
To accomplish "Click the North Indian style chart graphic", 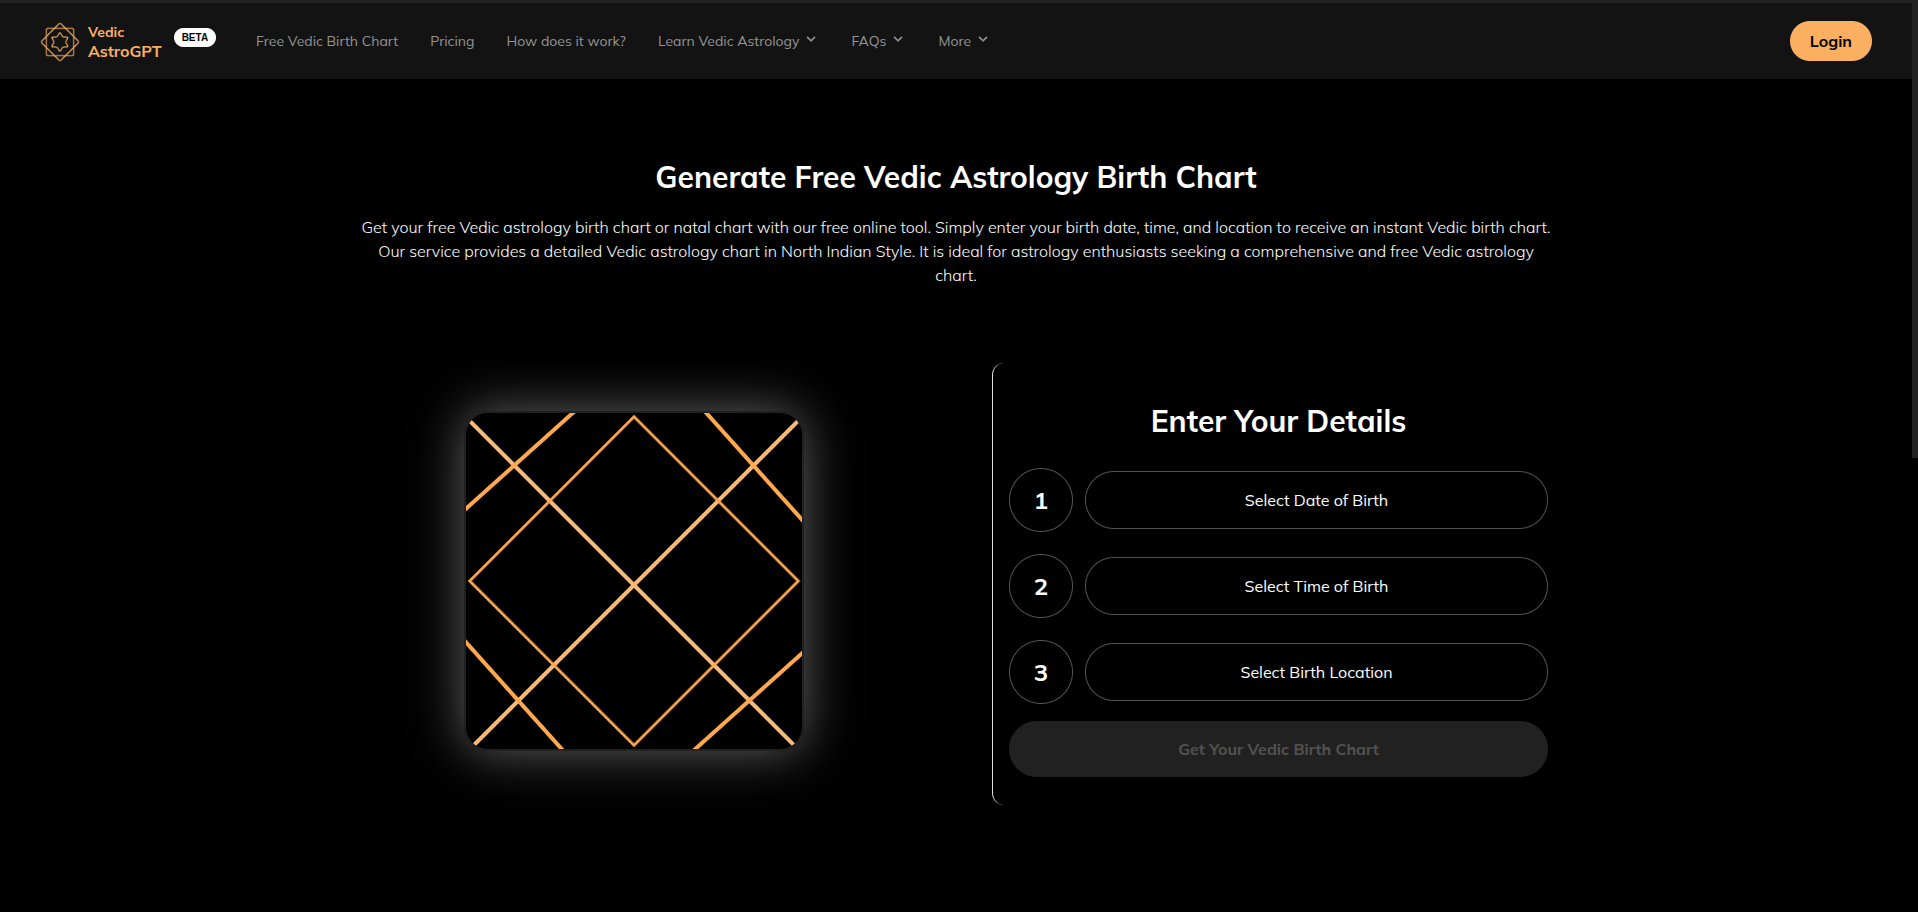I will pos(634,581).
